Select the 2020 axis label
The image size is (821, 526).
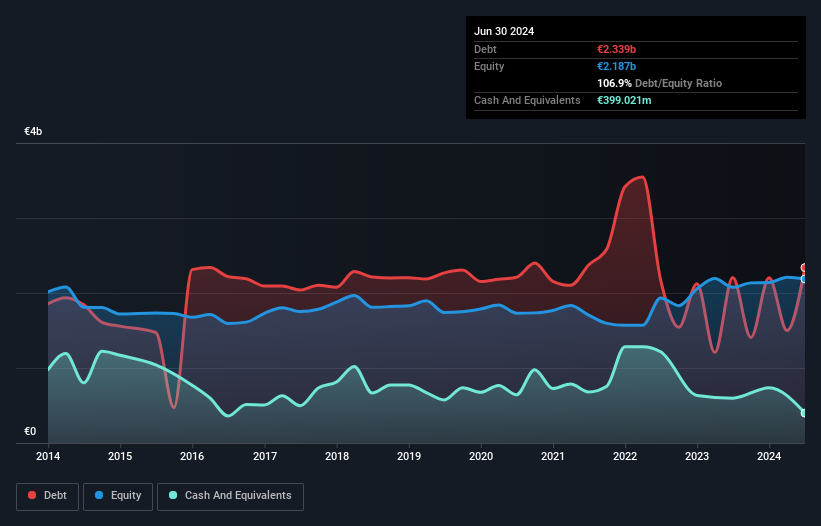[481, 456]
